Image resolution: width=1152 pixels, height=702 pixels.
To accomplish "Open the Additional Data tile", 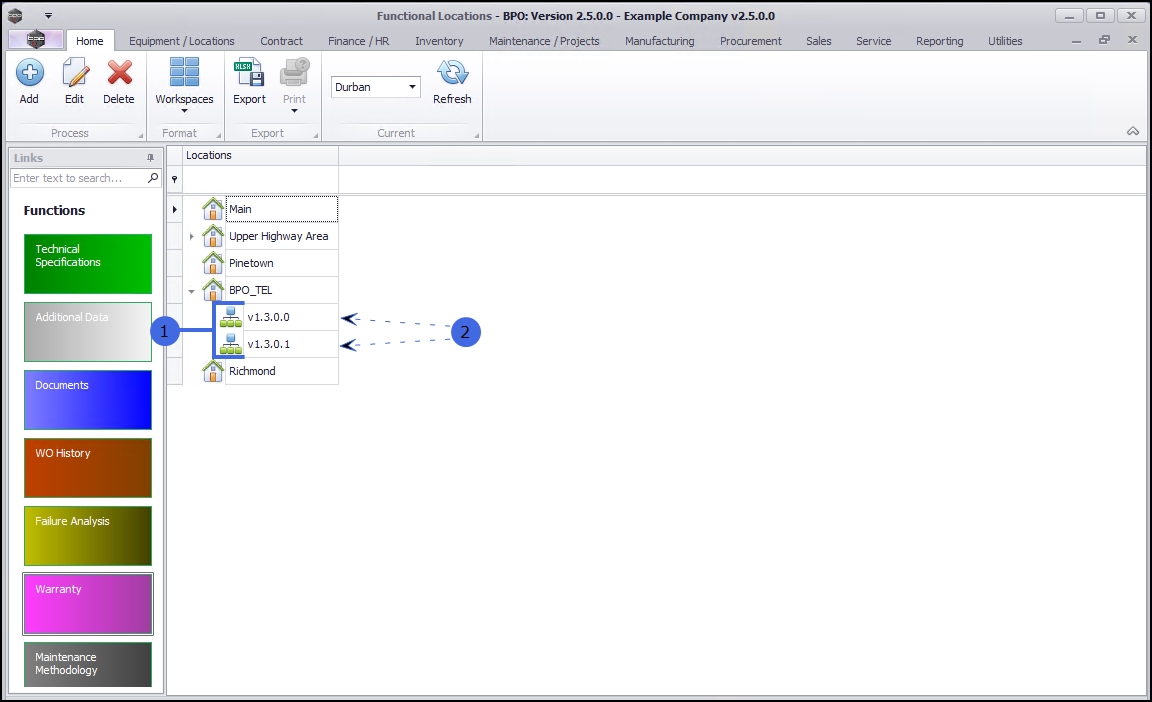I will click(x=88, y=332).
